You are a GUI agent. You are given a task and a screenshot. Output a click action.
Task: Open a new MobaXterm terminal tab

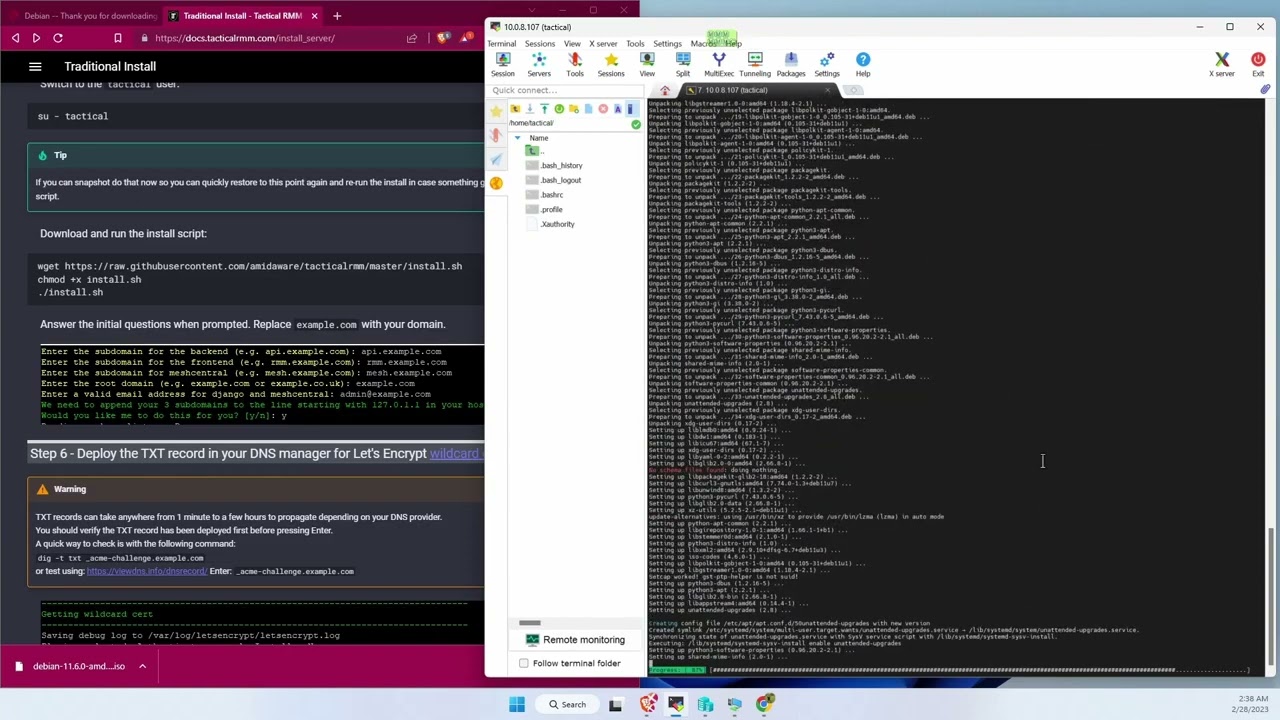coord(853,90)
